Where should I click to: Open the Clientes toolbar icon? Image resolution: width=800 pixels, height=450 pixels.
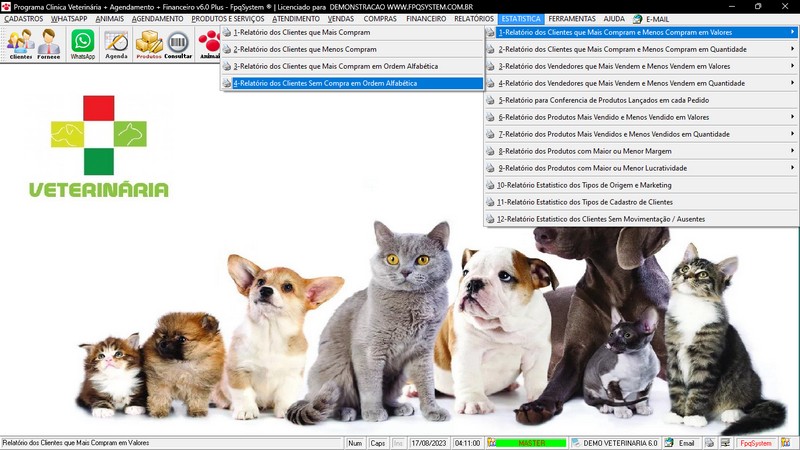(x=20, y=44)
